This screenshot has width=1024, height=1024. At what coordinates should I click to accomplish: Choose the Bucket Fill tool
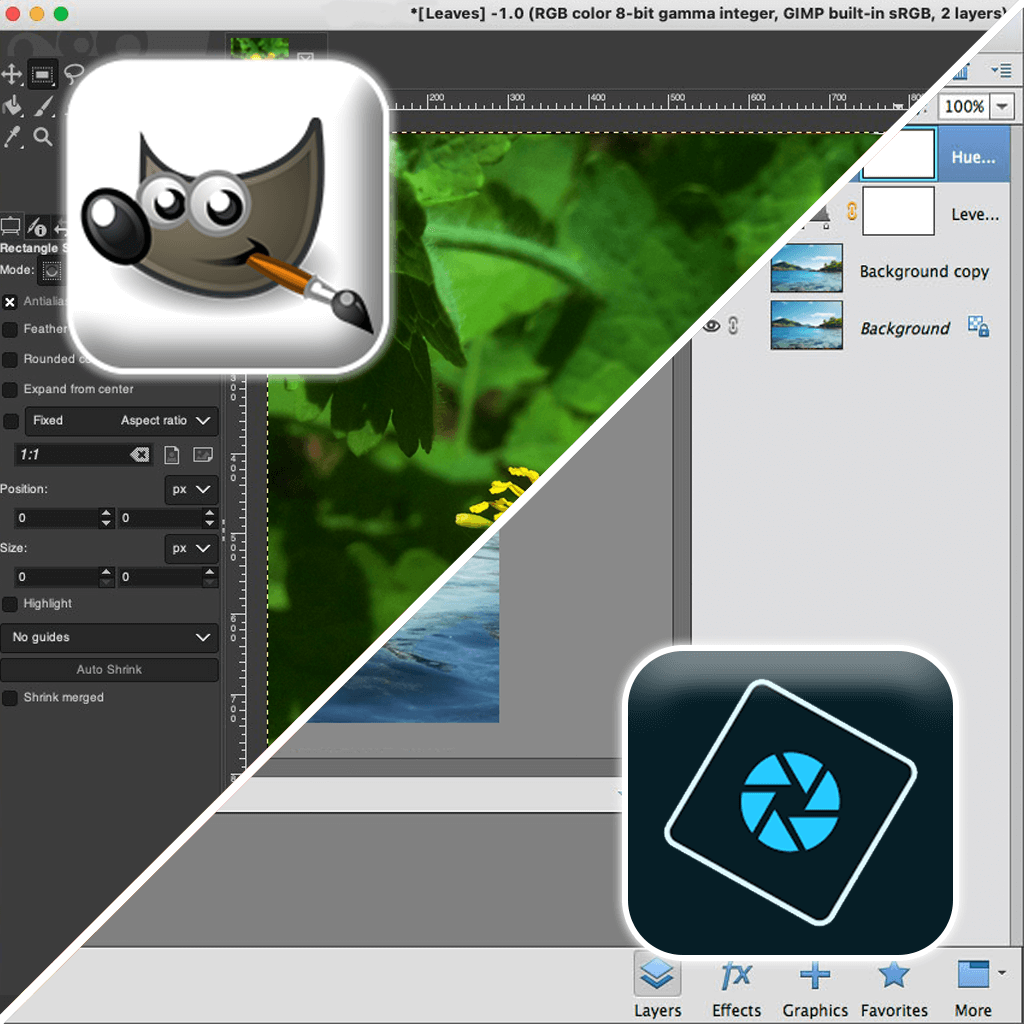pos(12,106)
